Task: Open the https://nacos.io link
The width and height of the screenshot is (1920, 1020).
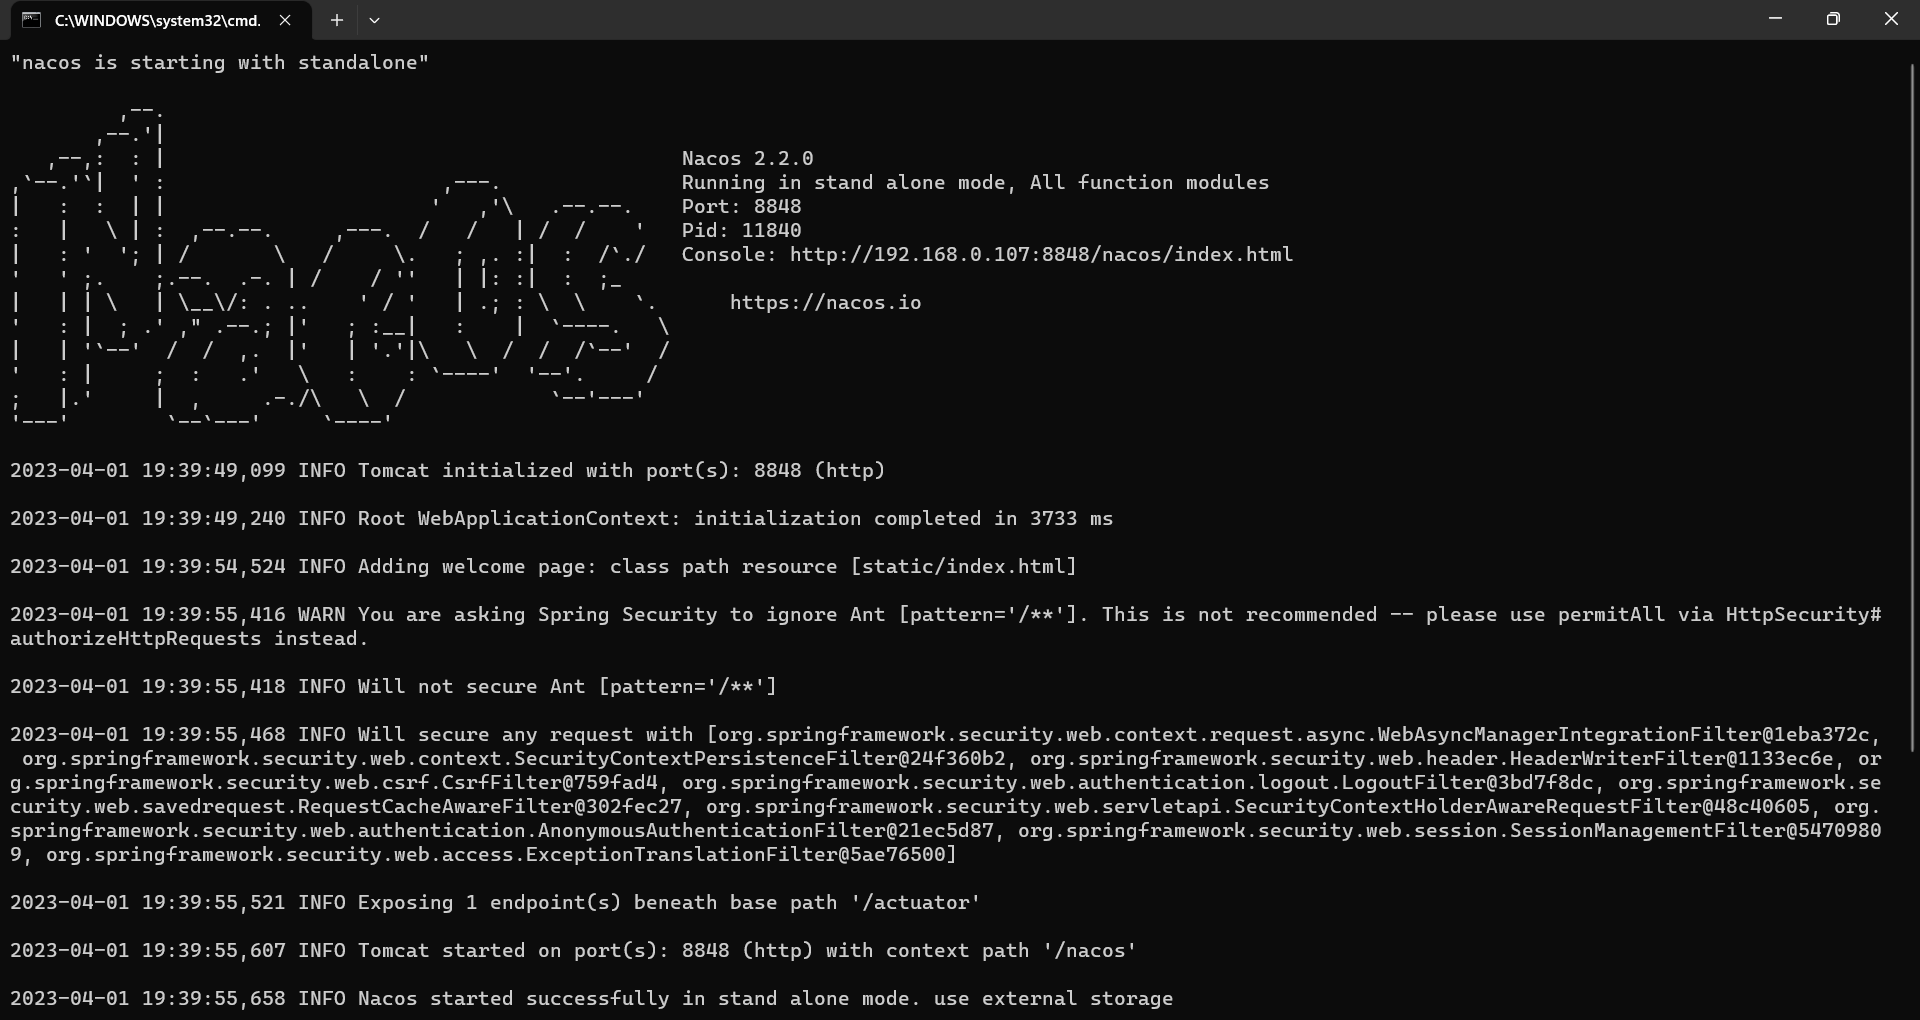Action: [x=825, y=302]
